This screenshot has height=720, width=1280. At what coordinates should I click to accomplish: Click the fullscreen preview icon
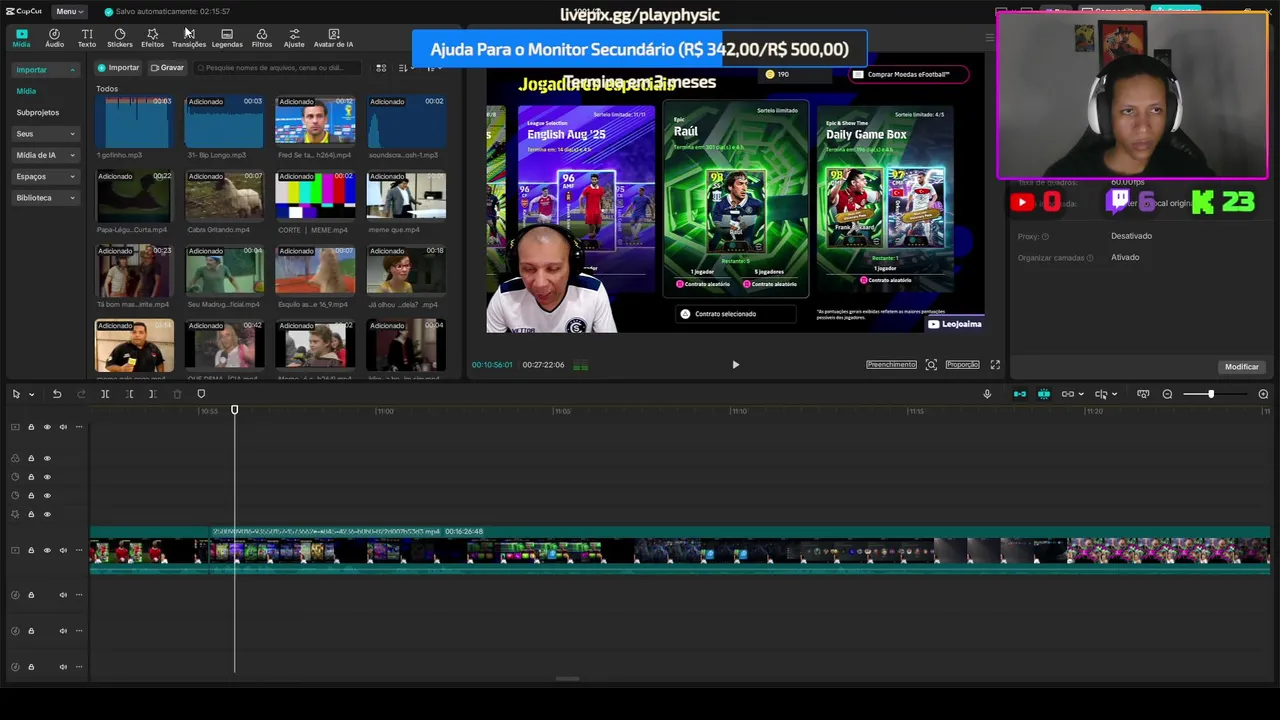point(995,365)
